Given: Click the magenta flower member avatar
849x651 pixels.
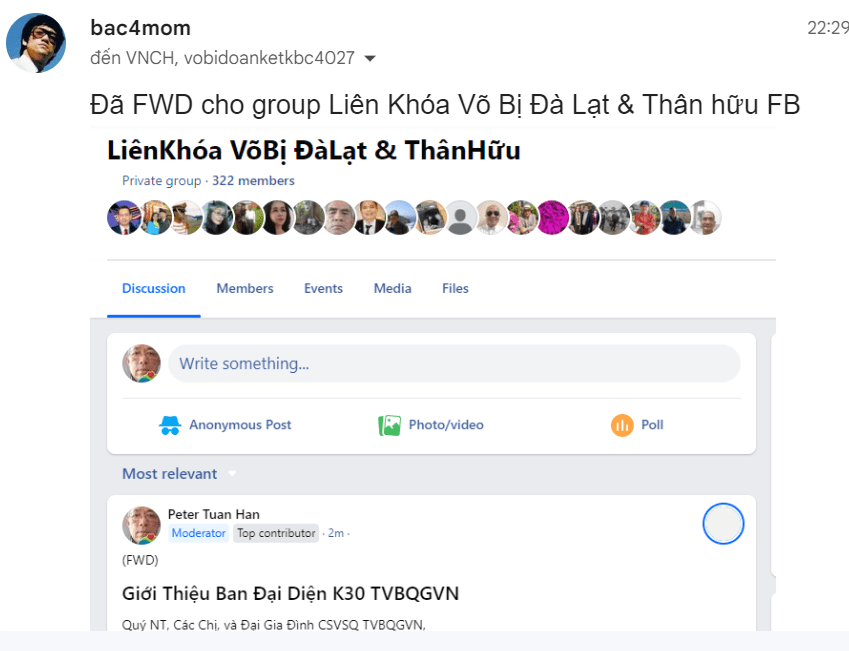Looking at the screenshot, I should tap(552, 218).
